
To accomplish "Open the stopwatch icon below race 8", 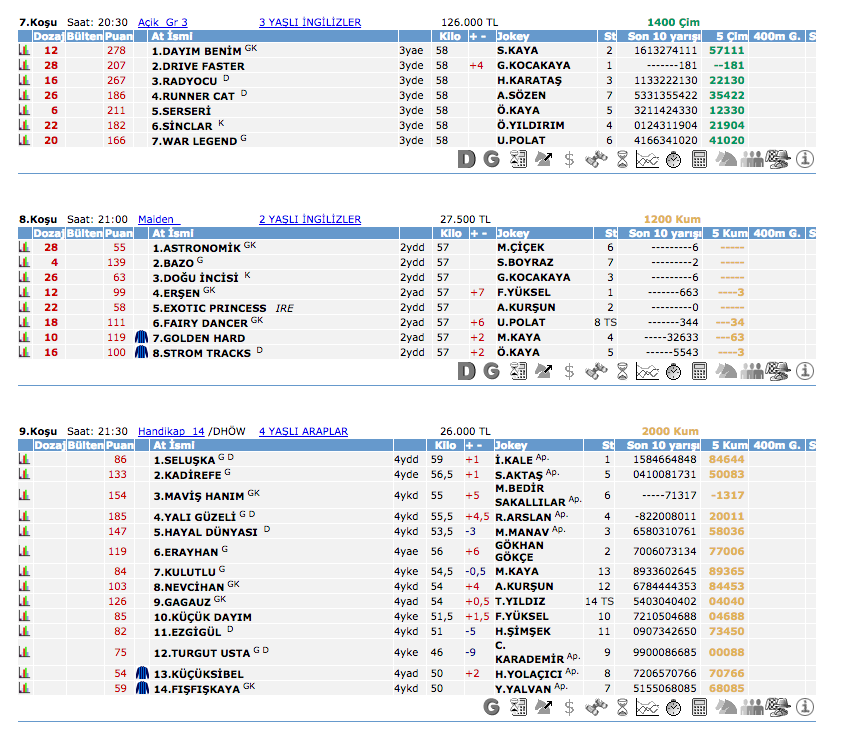I will tap(673, 371).
